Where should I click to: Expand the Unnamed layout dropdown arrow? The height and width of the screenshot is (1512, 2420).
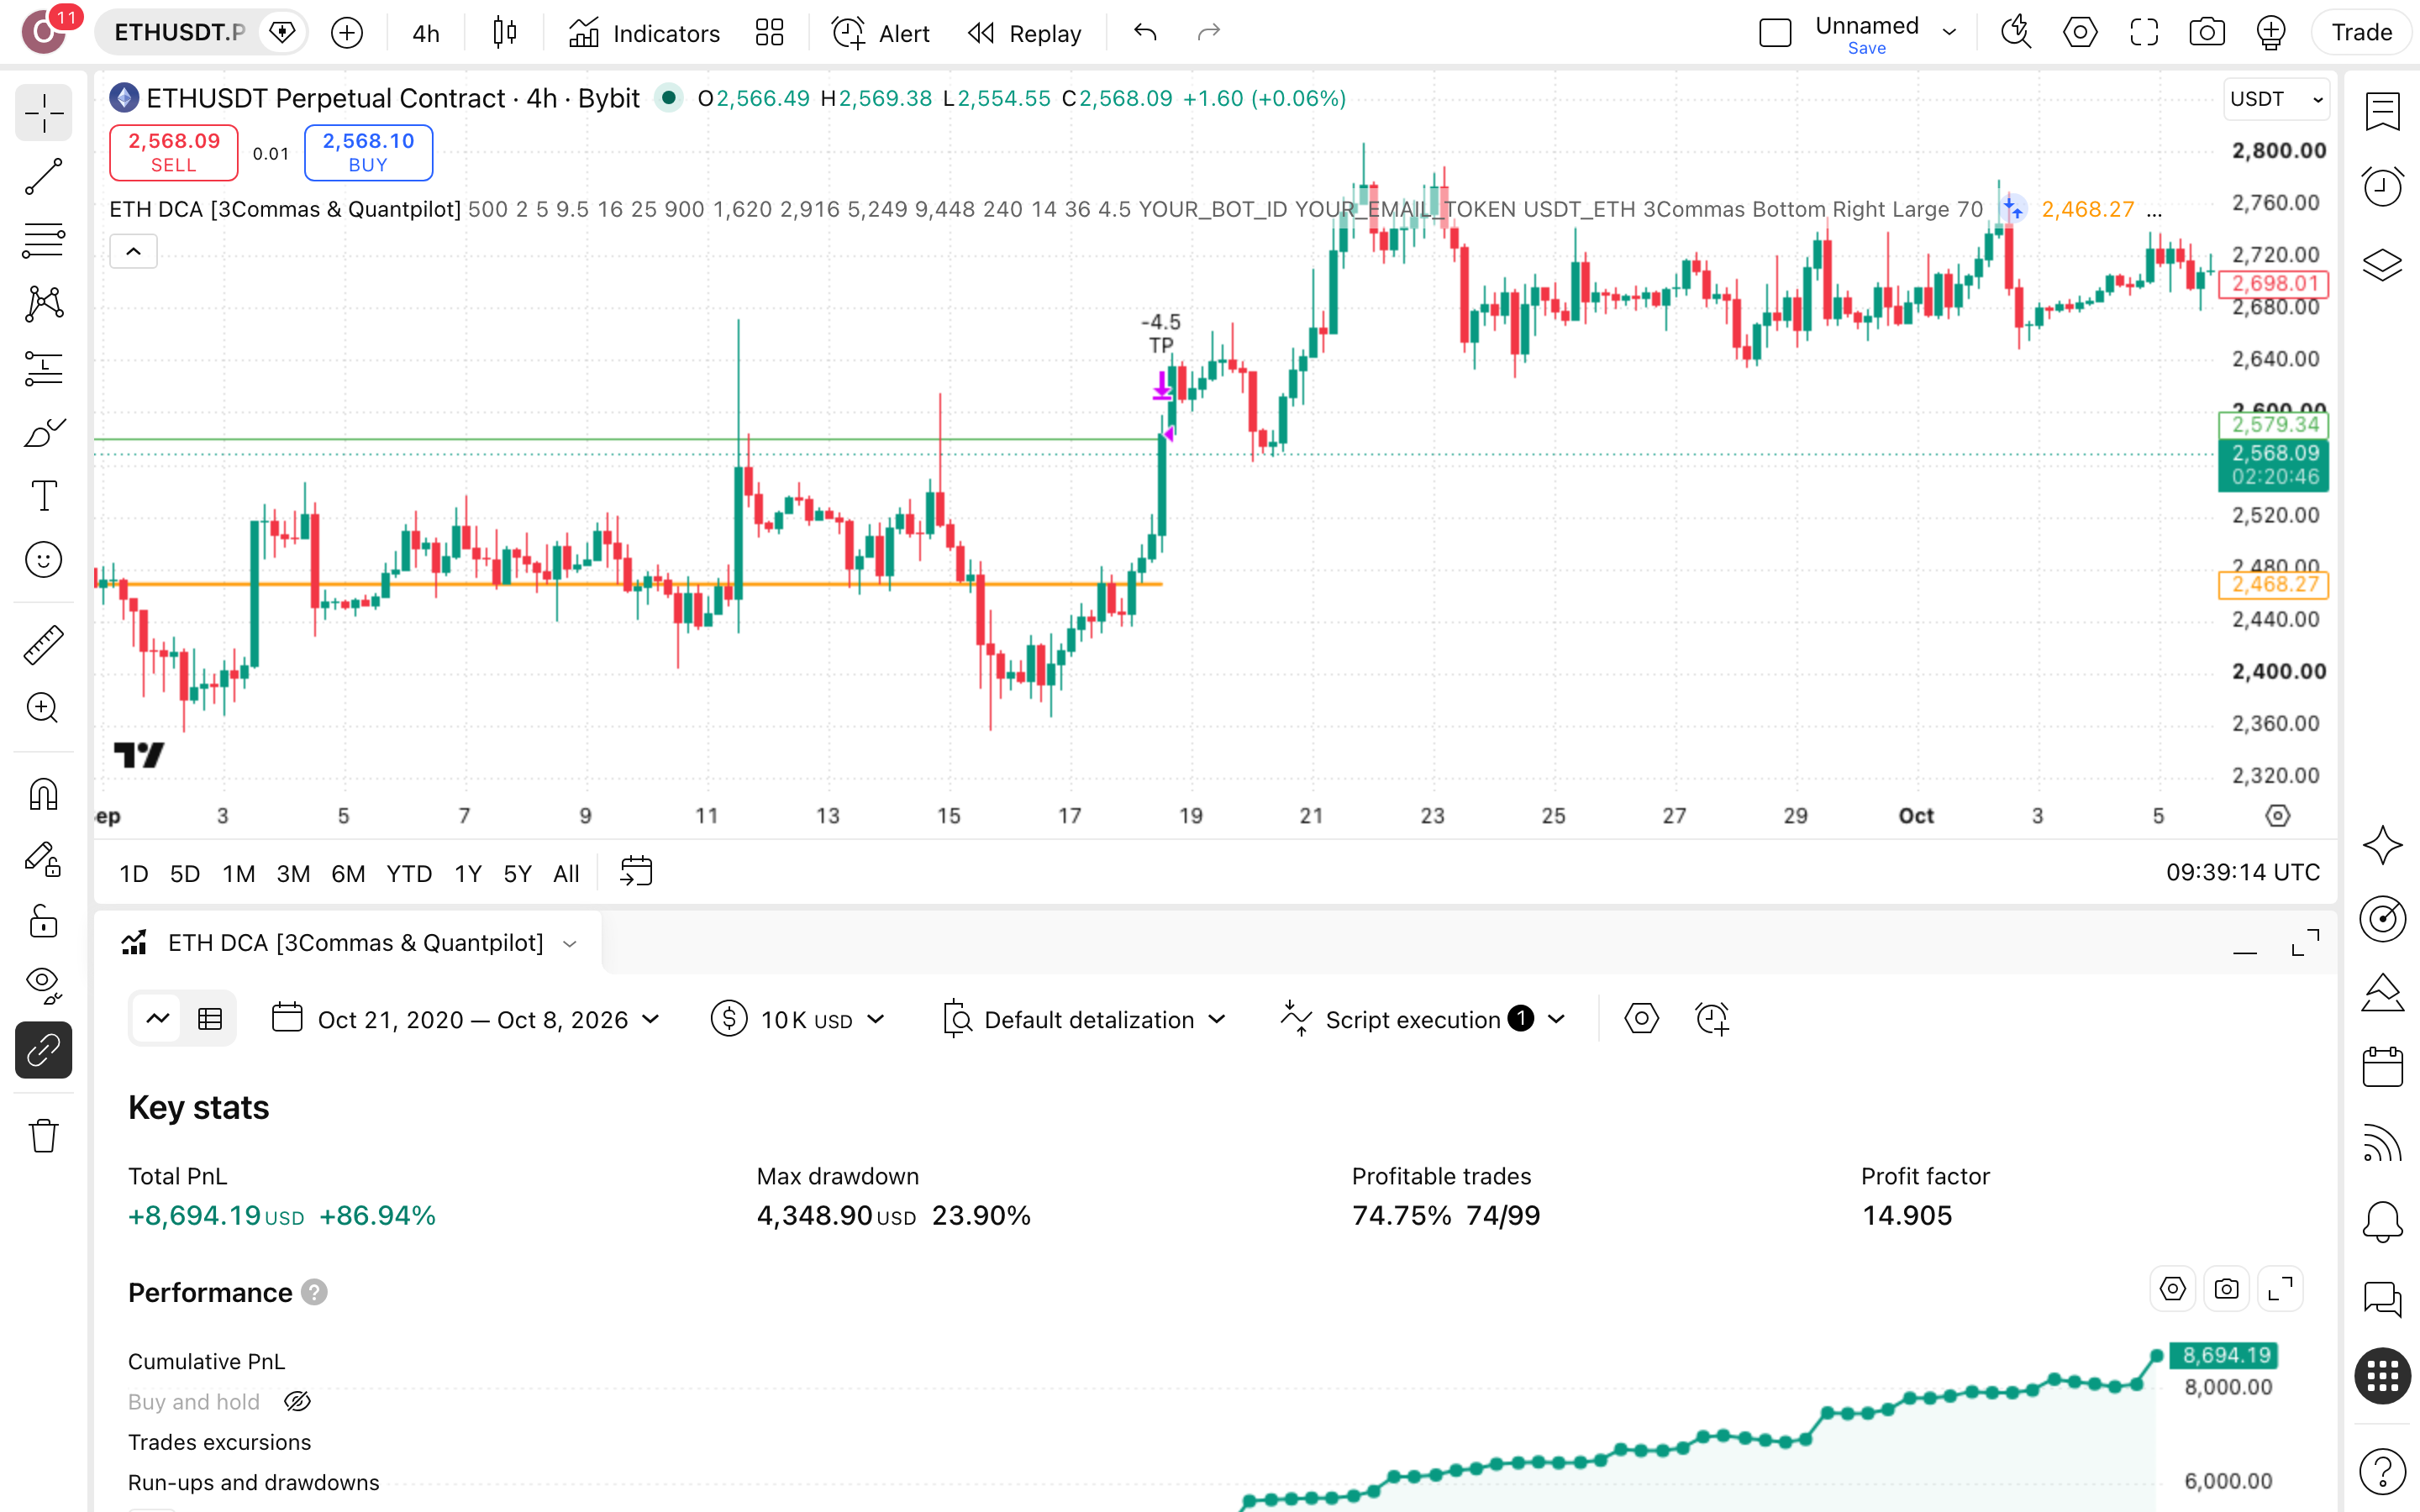point(1949,33)
